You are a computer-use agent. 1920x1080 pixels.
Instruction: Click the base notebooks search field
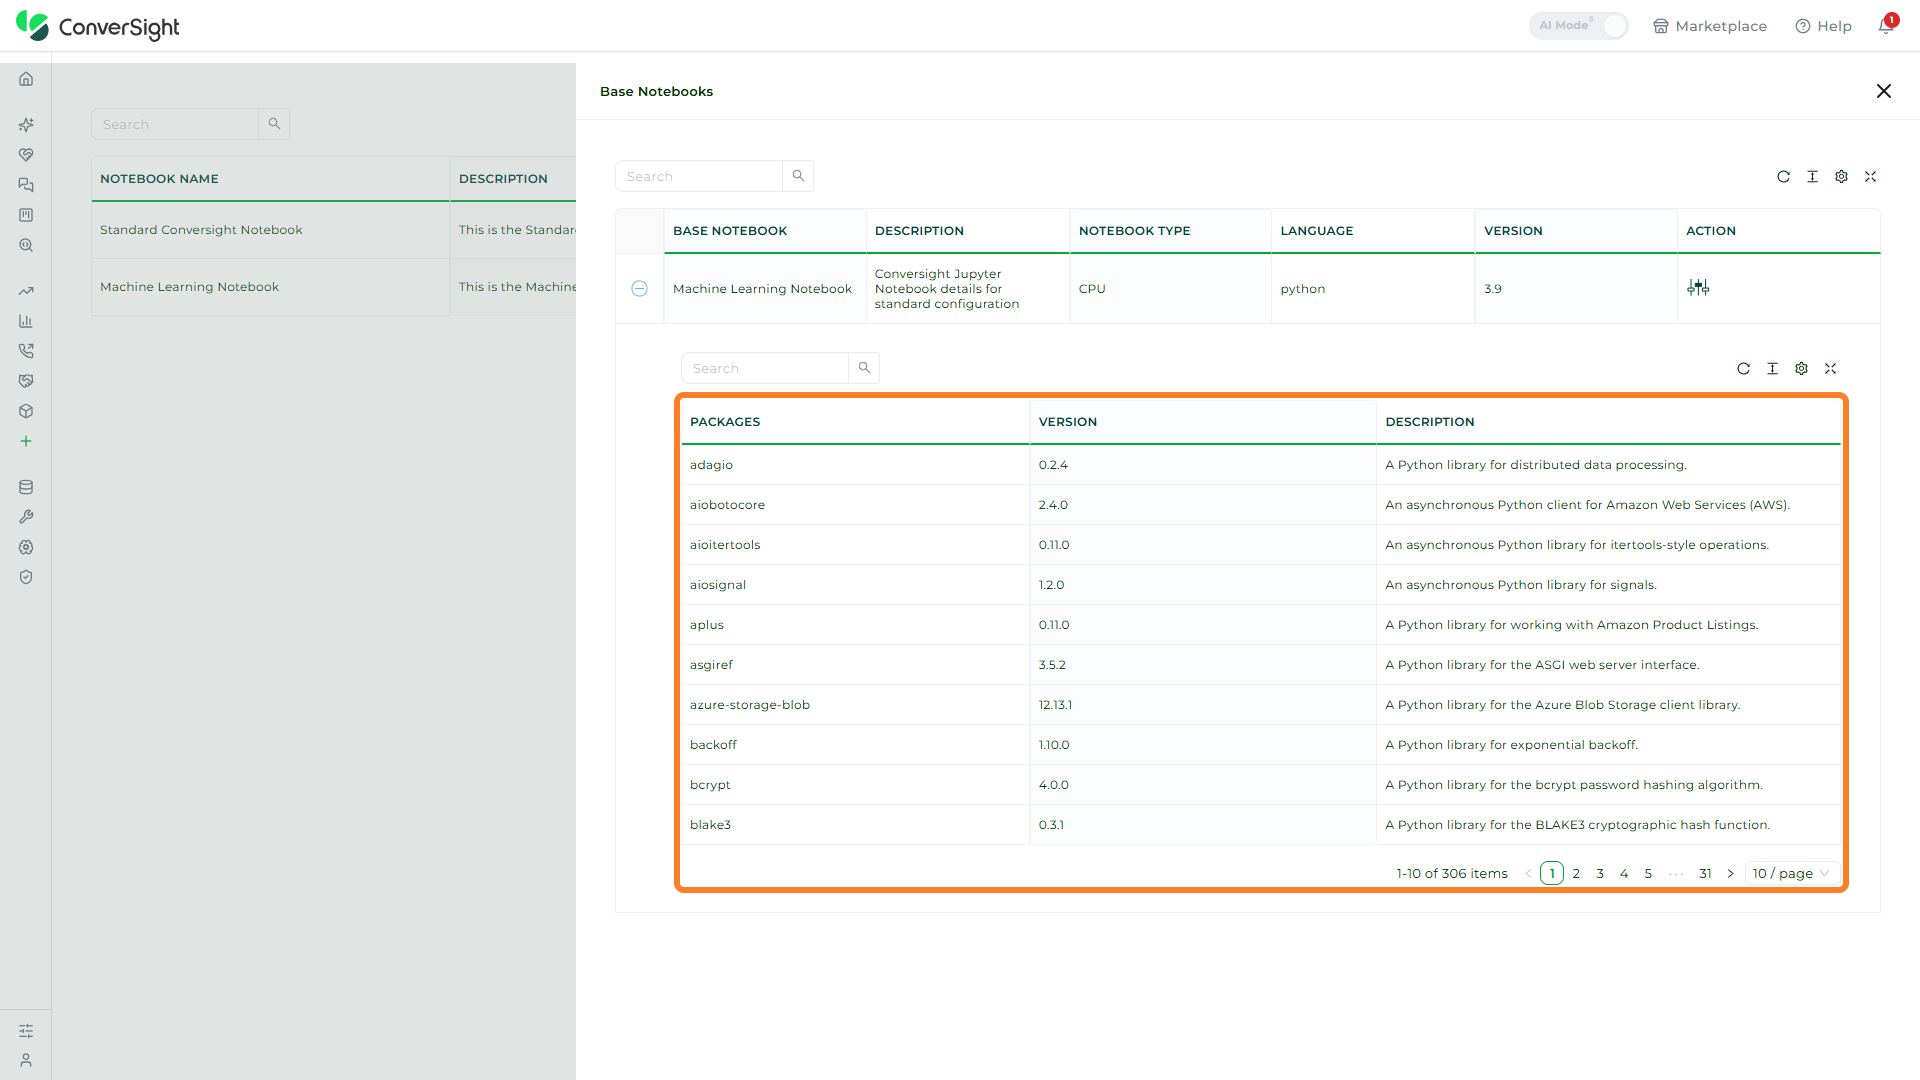point(698,176)
